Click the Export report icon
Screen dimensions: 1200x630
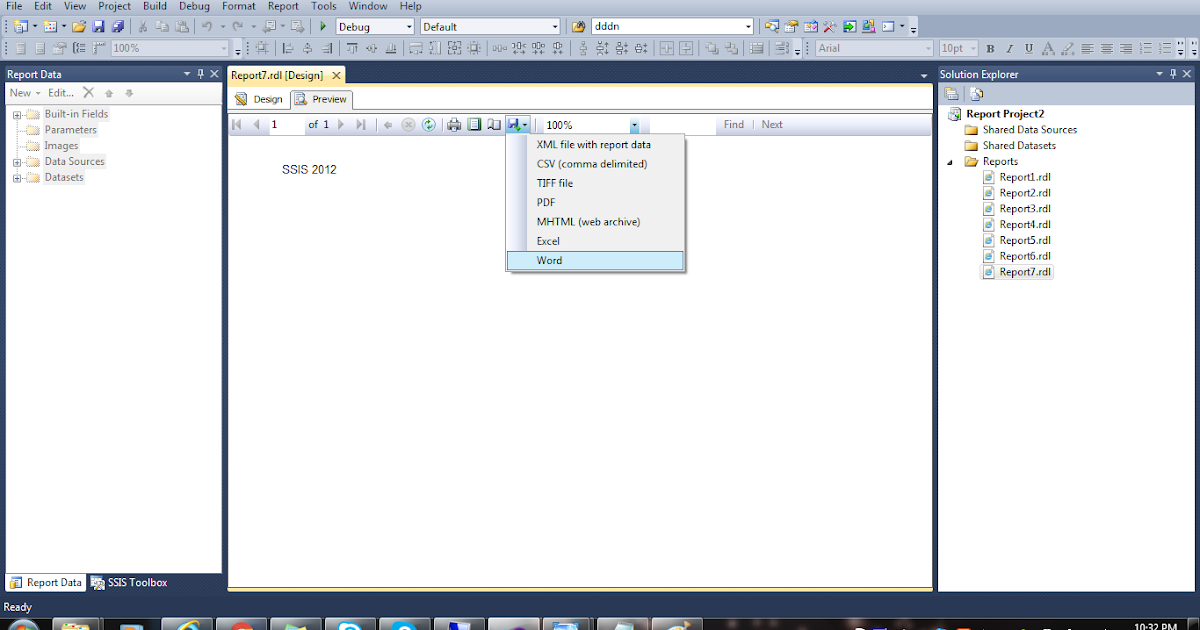pos(515,124)
